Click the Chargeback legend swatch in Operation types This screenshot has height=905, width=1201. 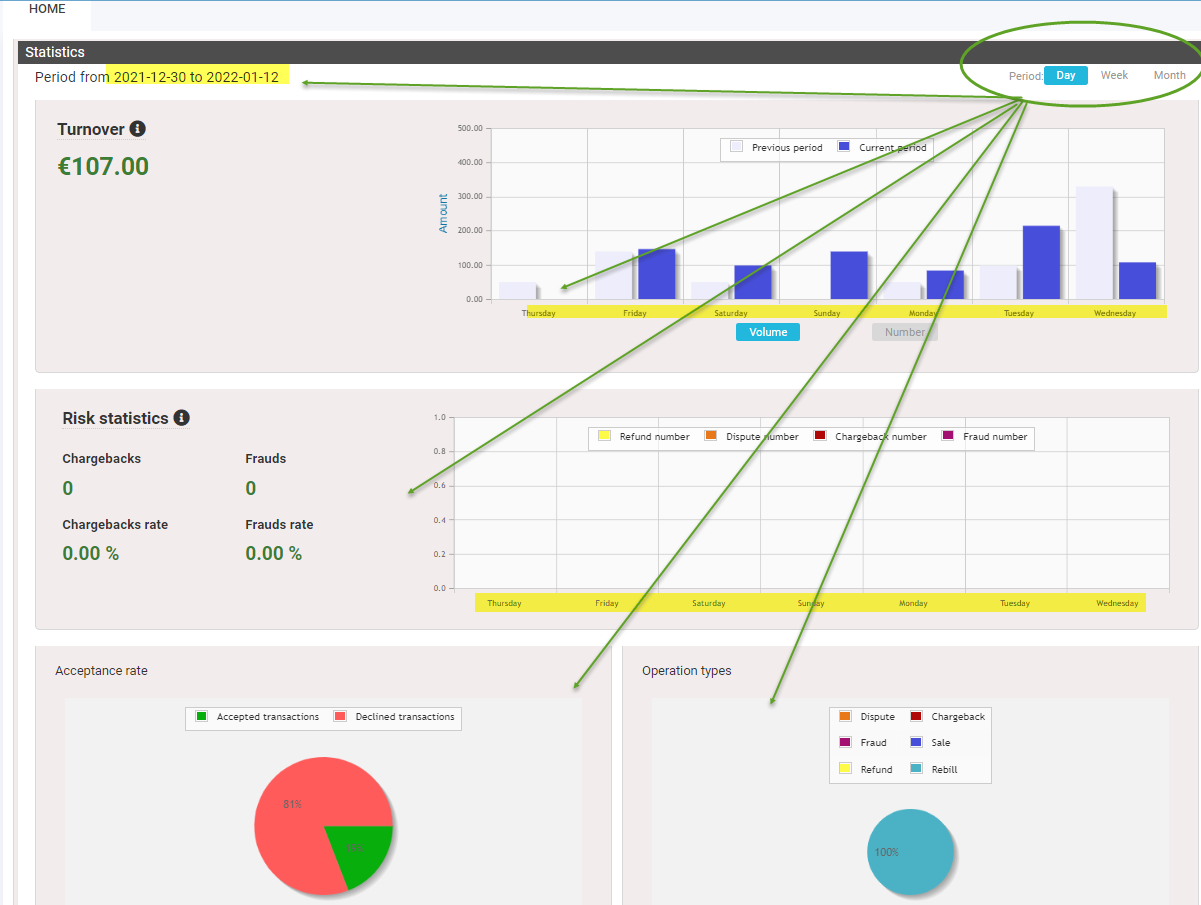click(x=916, y=716)
